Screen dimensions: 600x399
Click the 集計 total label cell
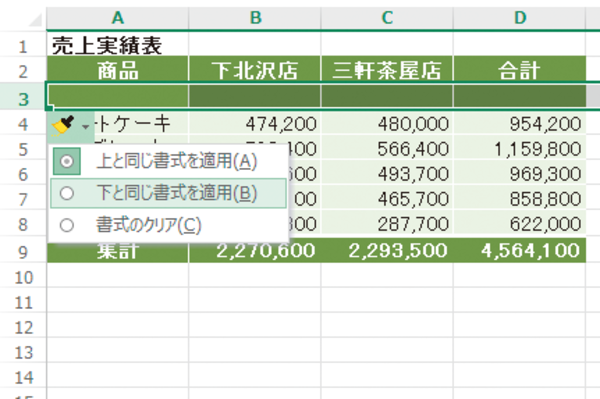(117, 251)
